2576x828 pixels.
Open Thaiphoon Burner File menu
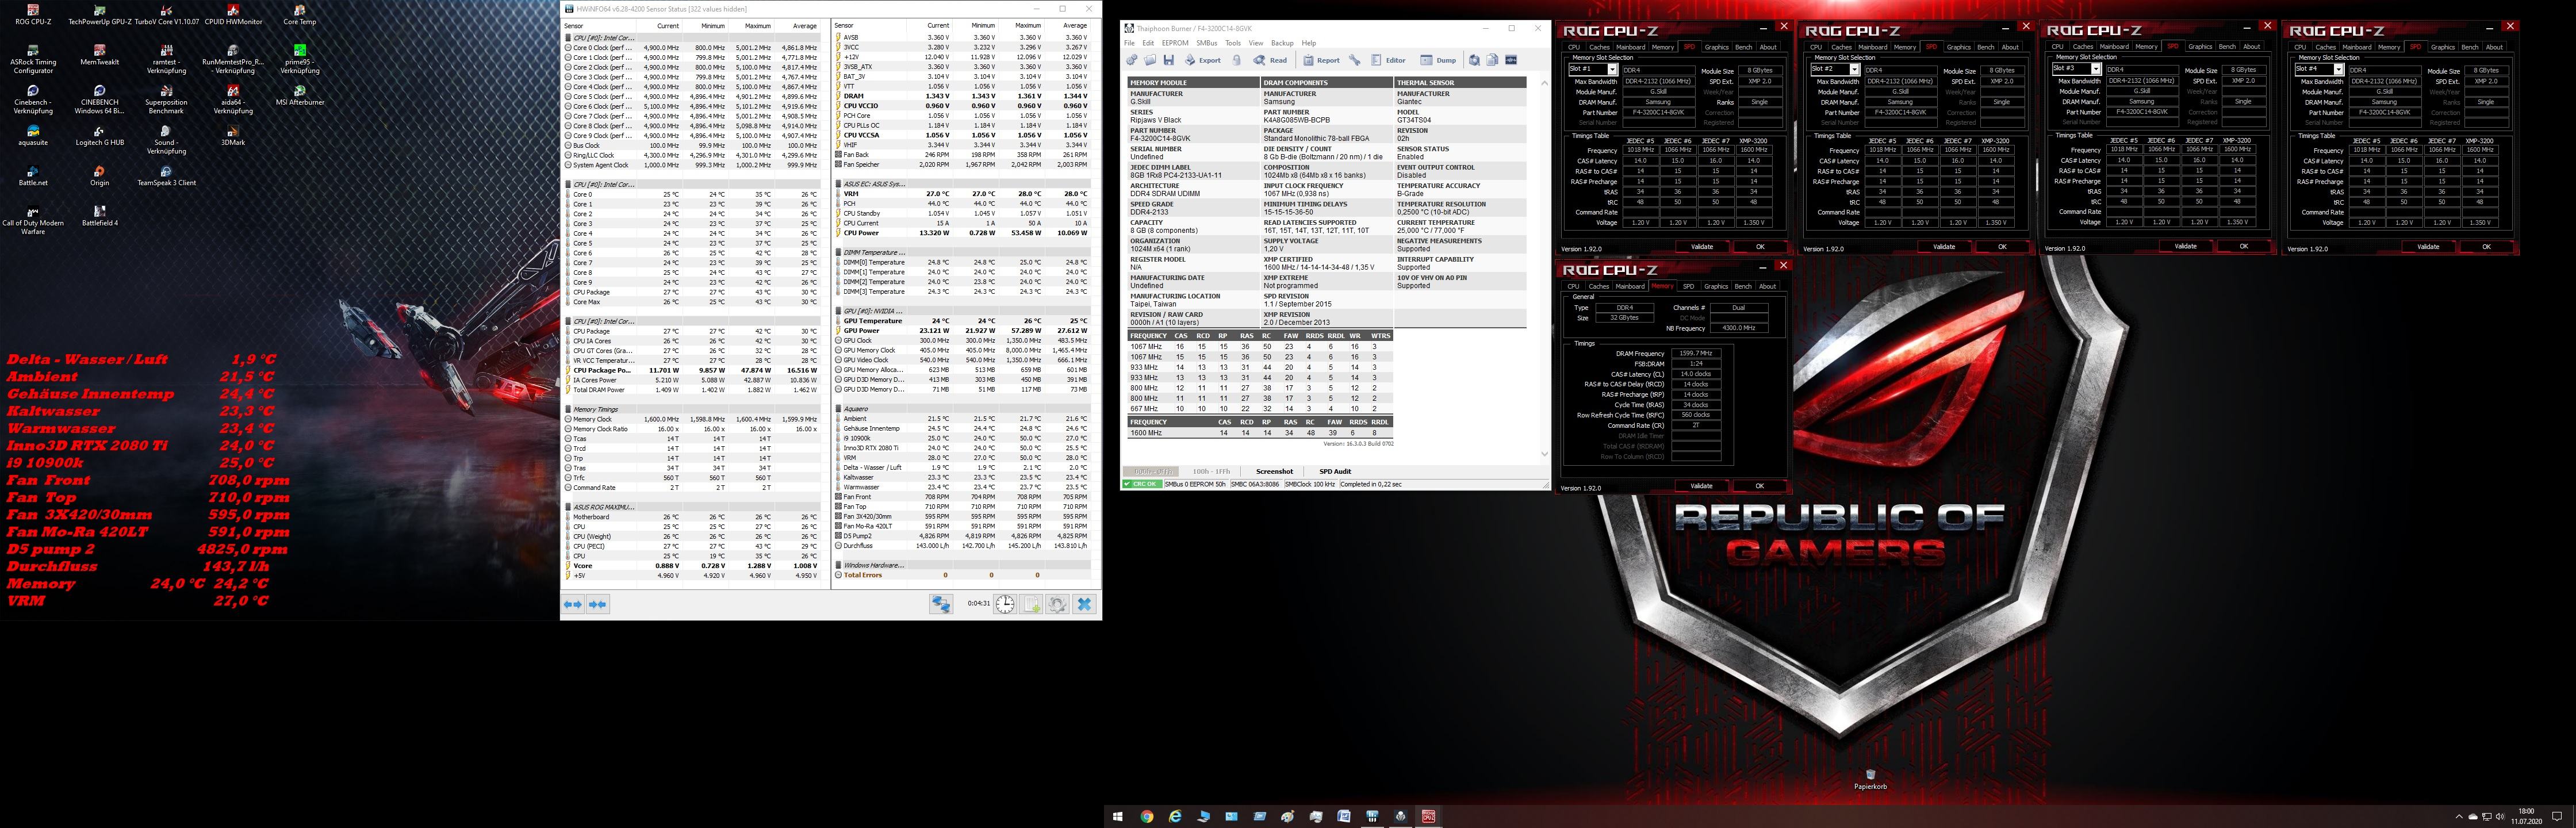tap(1129, 43)
